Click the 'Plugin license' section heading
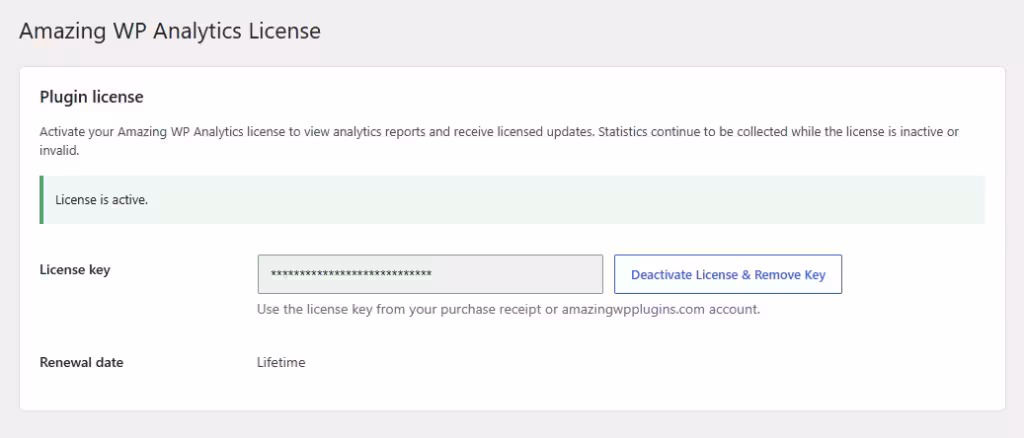 91,97
